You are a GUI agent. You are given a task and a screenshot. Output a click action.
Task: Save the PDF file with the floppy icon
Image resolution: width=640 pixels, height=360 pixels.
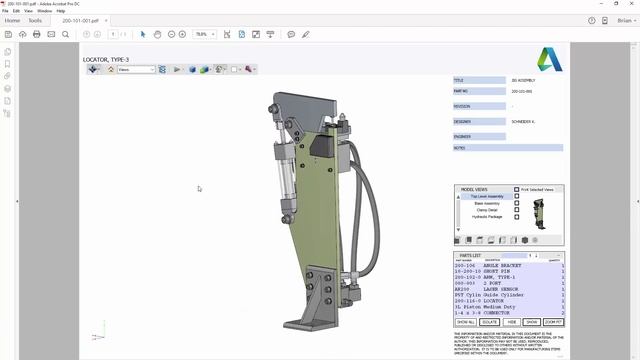click(8, 34)
